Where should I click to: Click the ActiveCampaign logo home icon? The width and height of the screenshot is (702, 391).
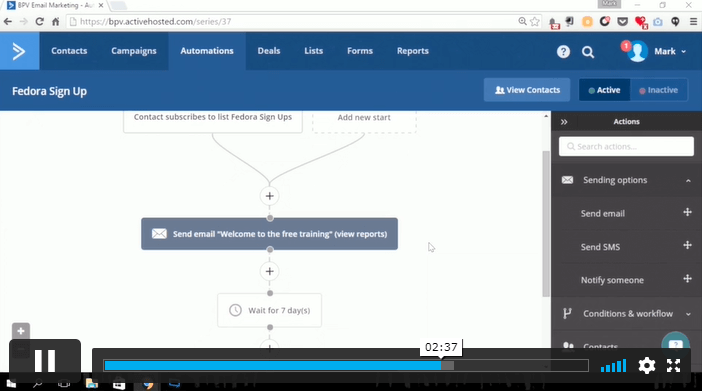click(19, 51)
